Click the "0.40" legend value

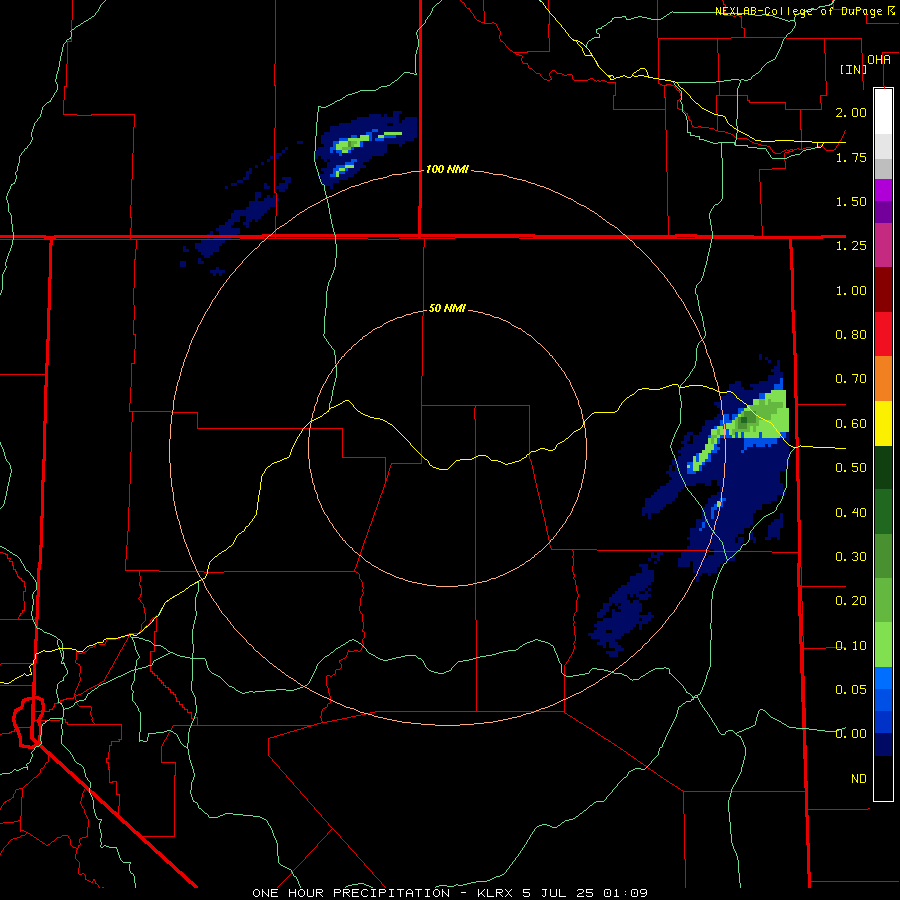pos(851,512)
